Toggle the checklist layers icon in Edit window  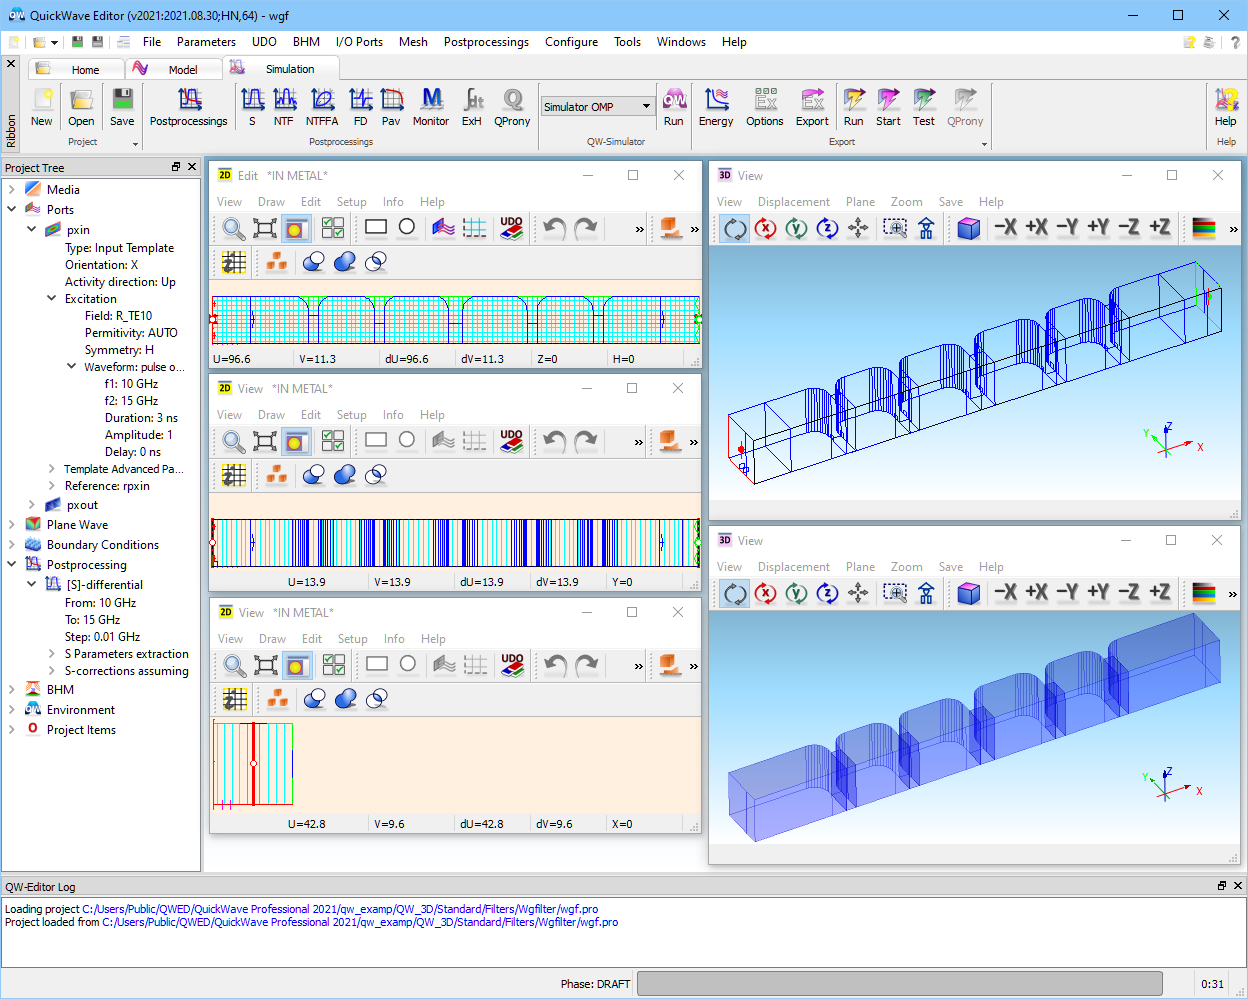click(333, 228)
